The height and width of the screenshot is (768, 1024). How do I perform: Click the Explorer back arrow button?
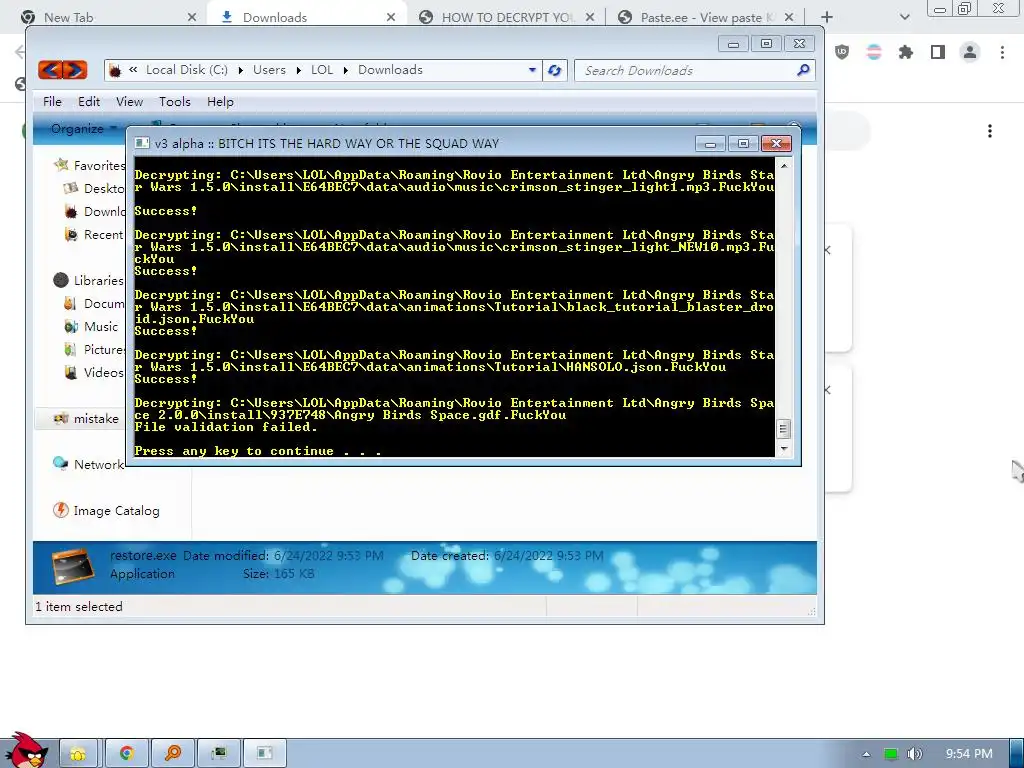pyautogui.click(x=51, y=70)
